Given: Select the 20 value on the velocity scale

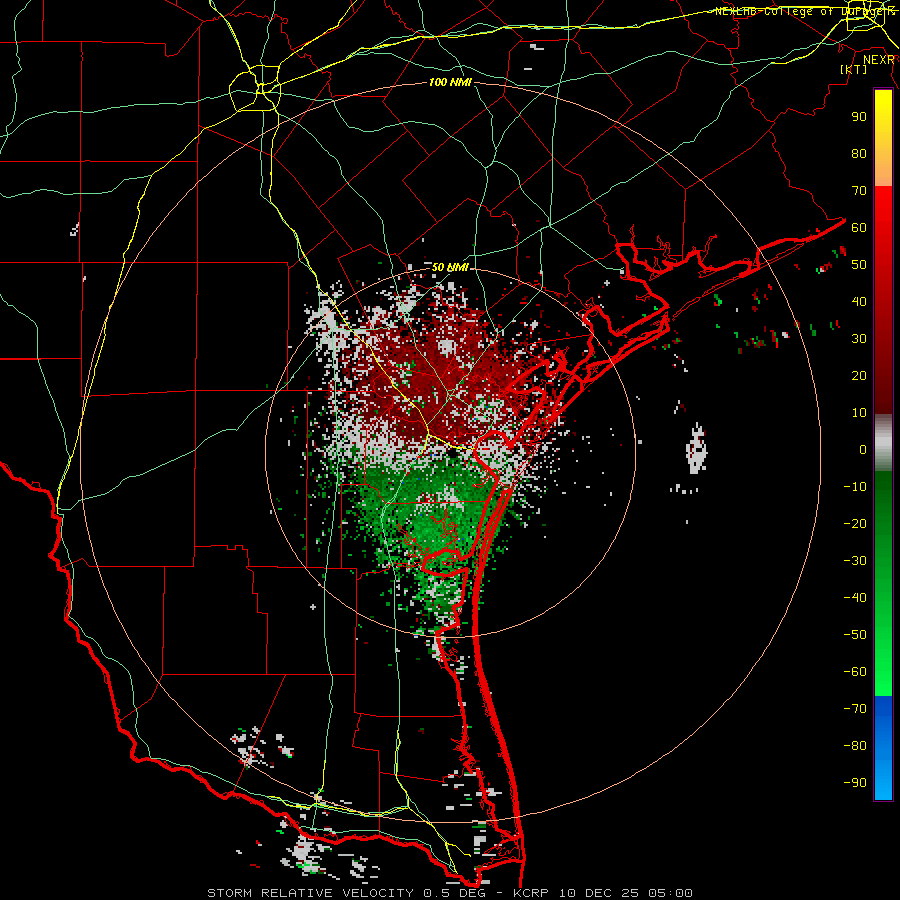Looking at the screenshot, I should coord(859,375).
